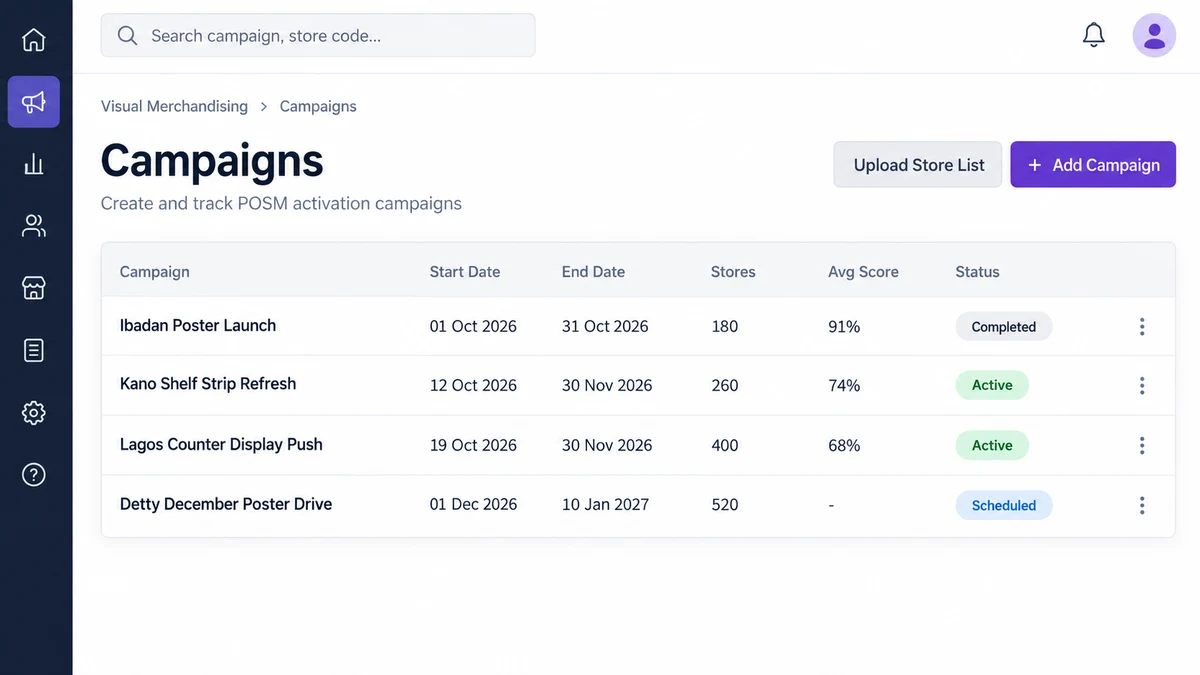Open the users team sidebar icon

[x=34, y=226]
